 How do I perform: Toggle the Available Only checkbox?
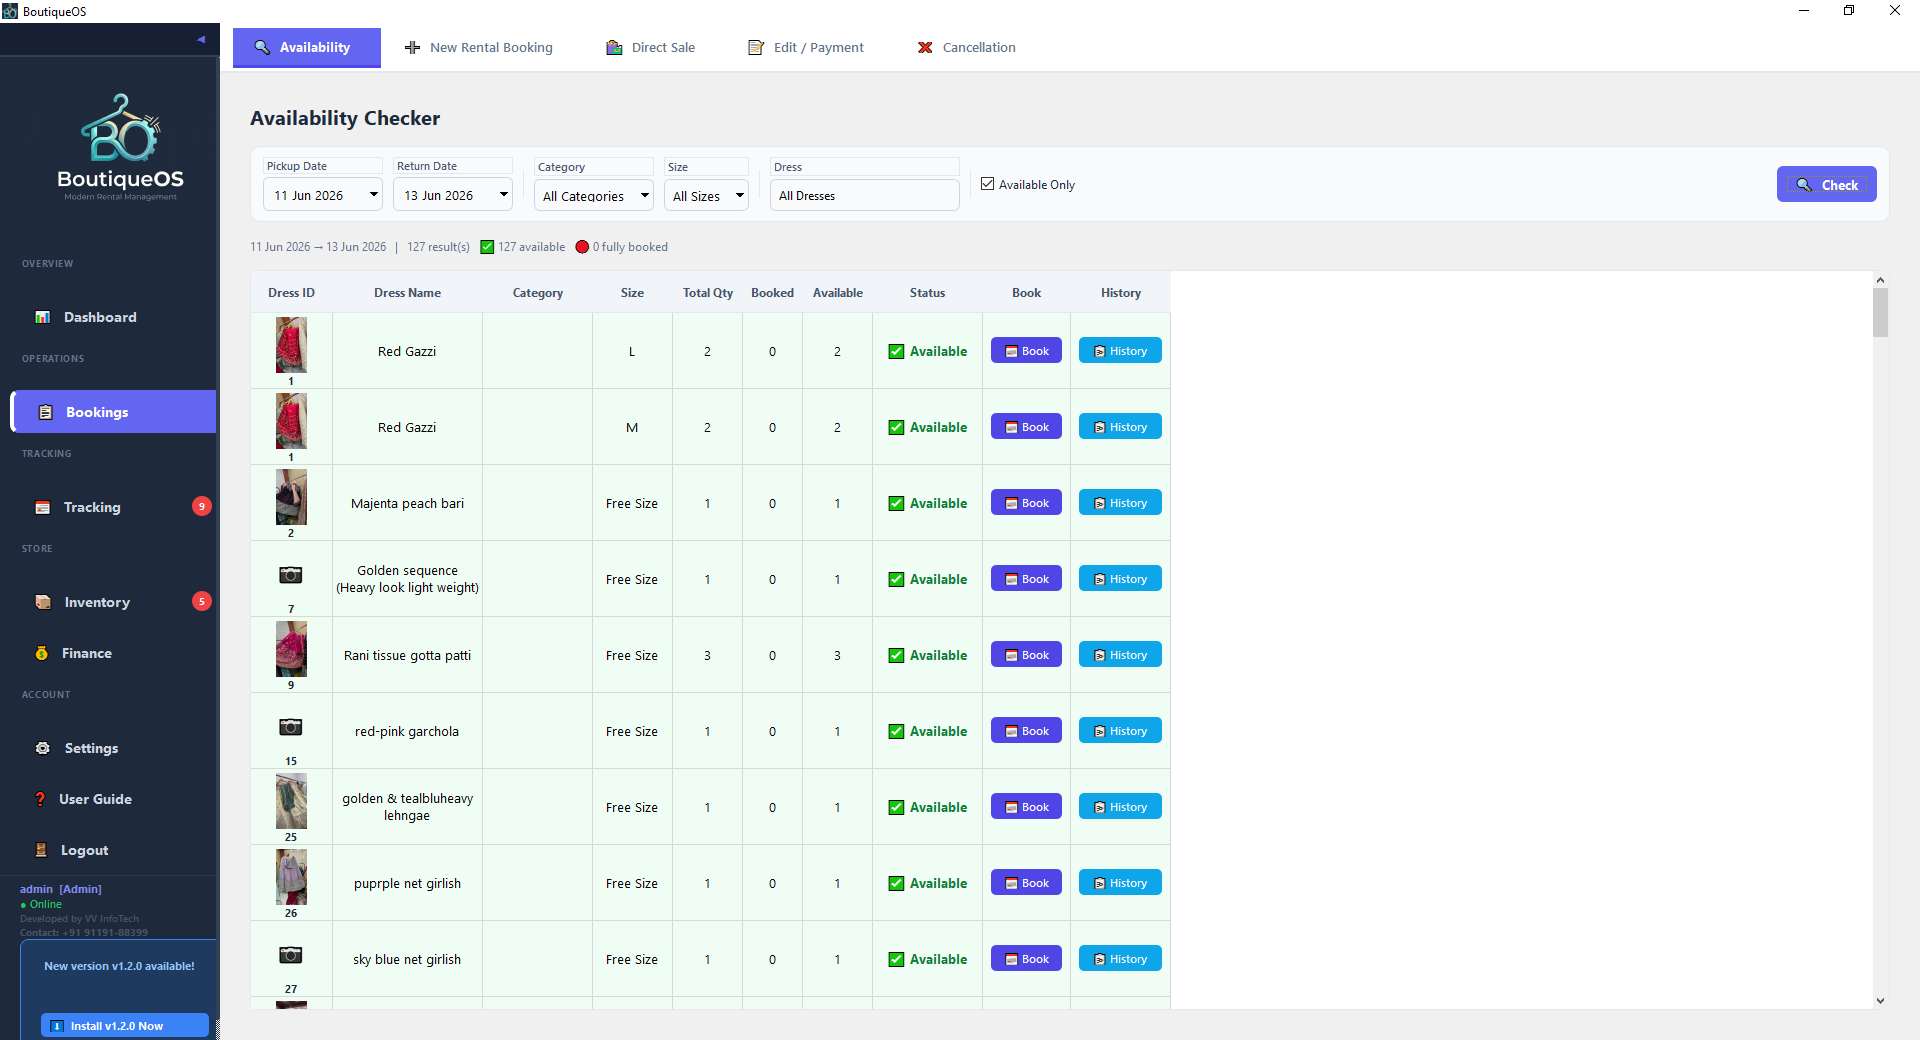tap(988, 184)
